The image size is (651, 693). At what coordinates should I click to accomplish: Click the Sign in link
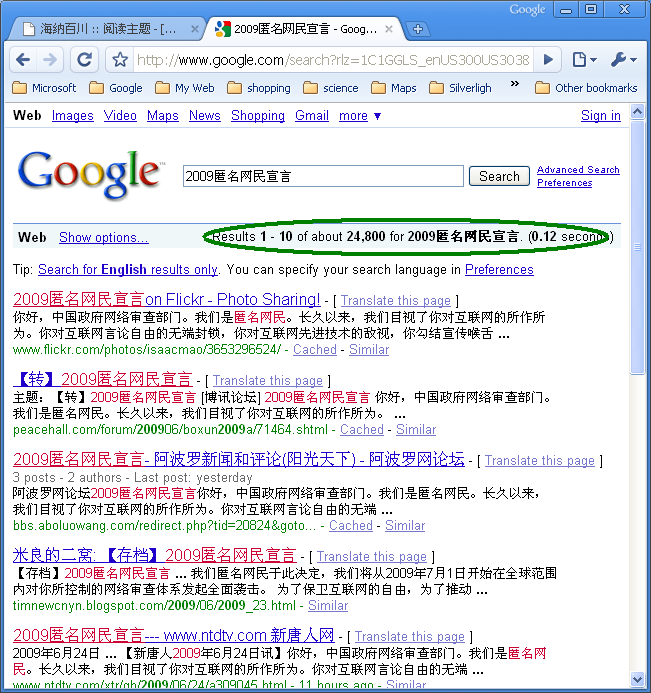(x=601, y=116)
